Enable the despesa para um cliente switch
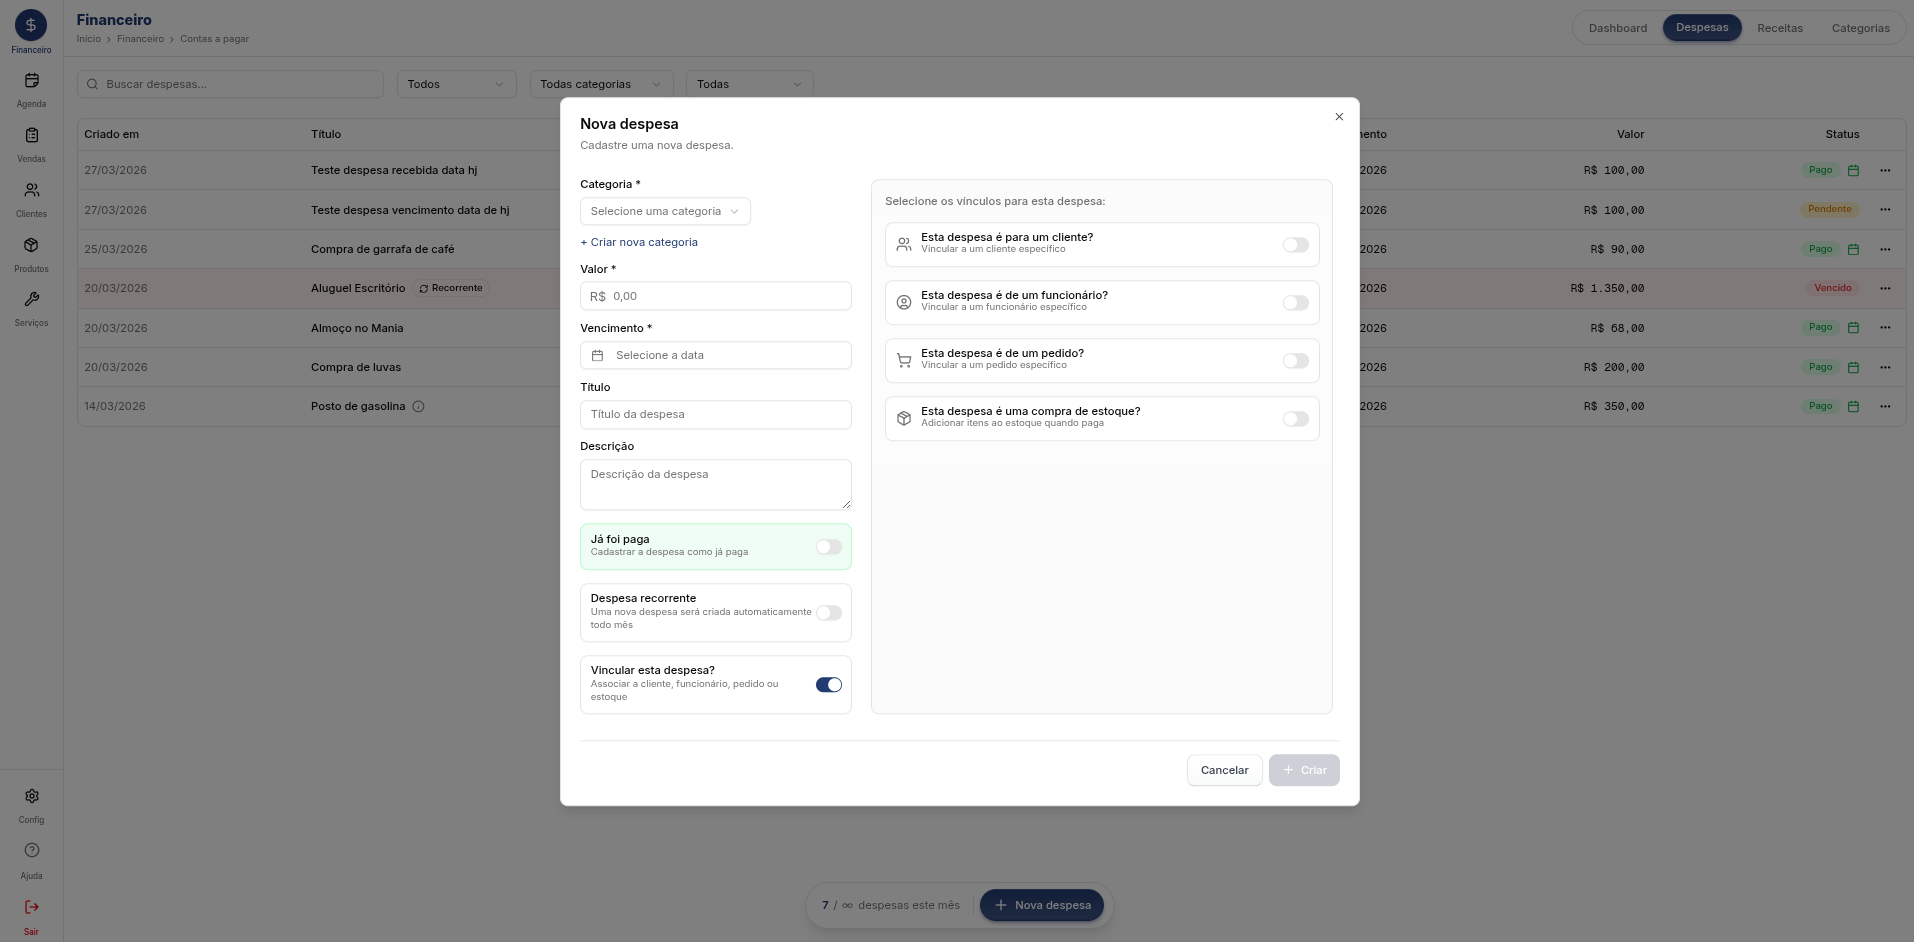The image size is (1914, 942). click(1296, 245)
